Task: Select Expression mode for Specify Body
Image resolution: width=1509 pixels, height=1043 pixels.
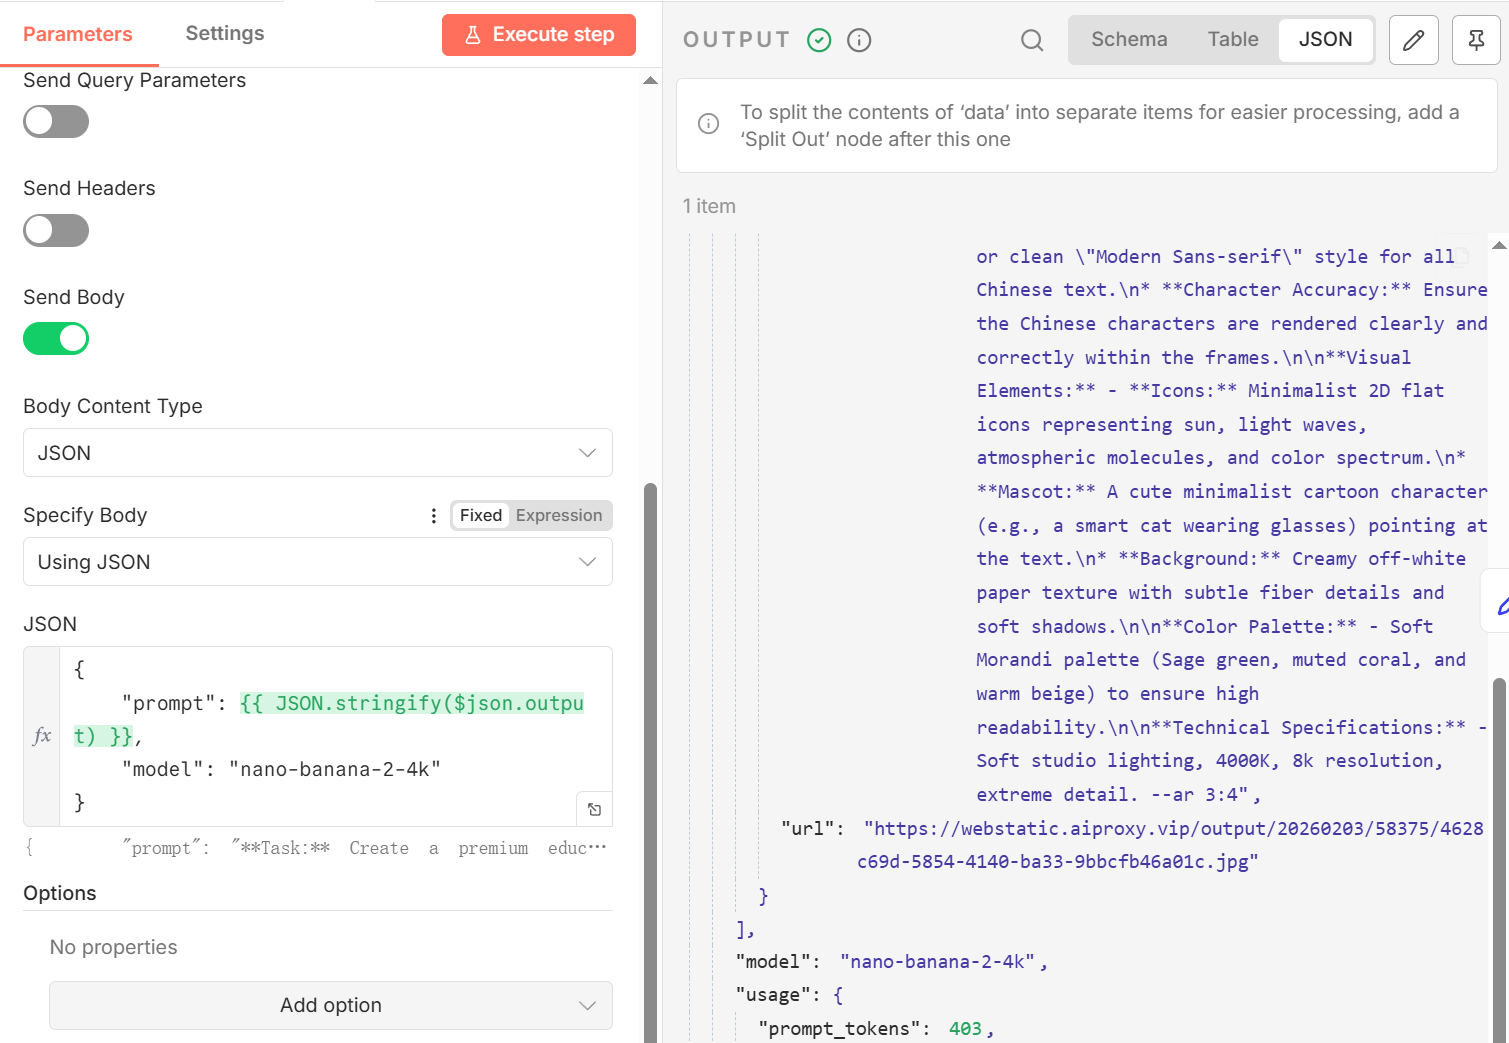Action: [559, 515]
